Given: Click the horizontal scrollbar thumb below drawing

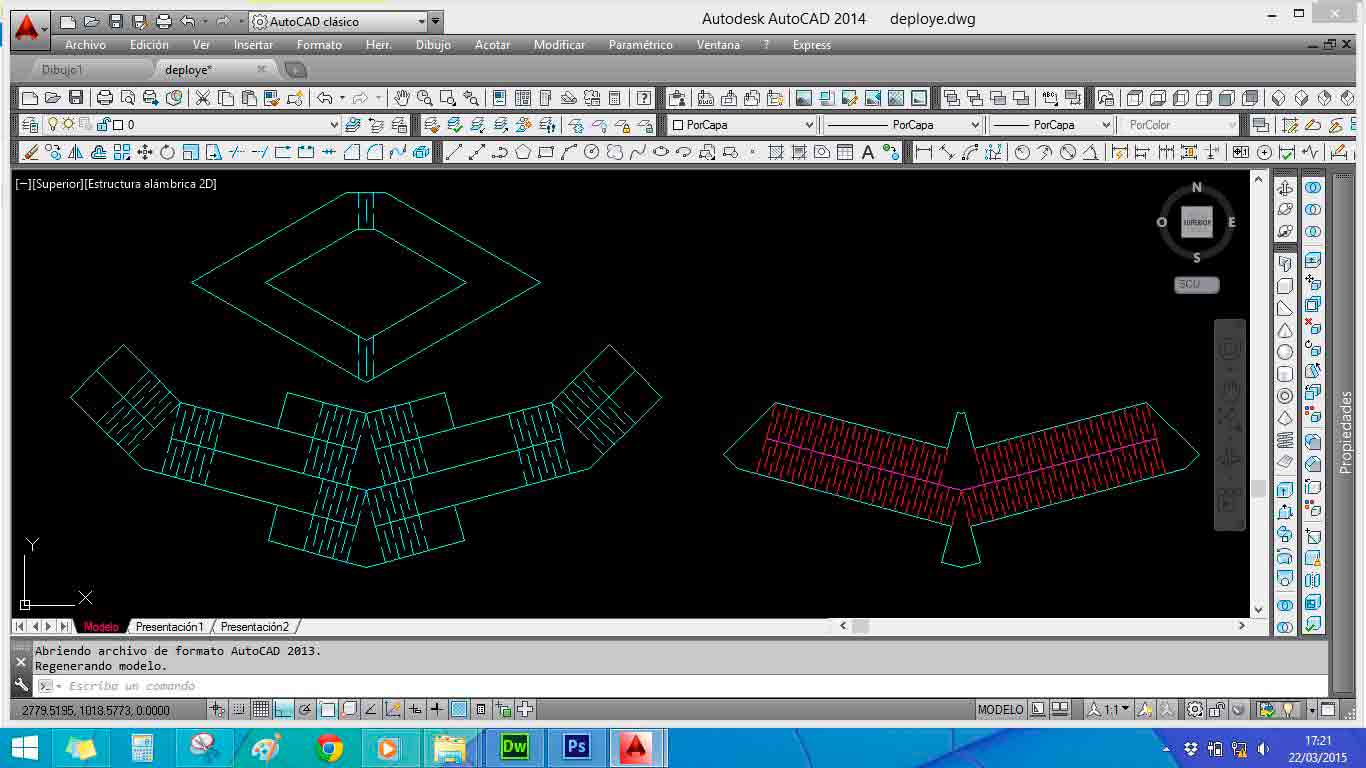Looking at the screenshot, I should pyautogui.click(x=860, y=626).
